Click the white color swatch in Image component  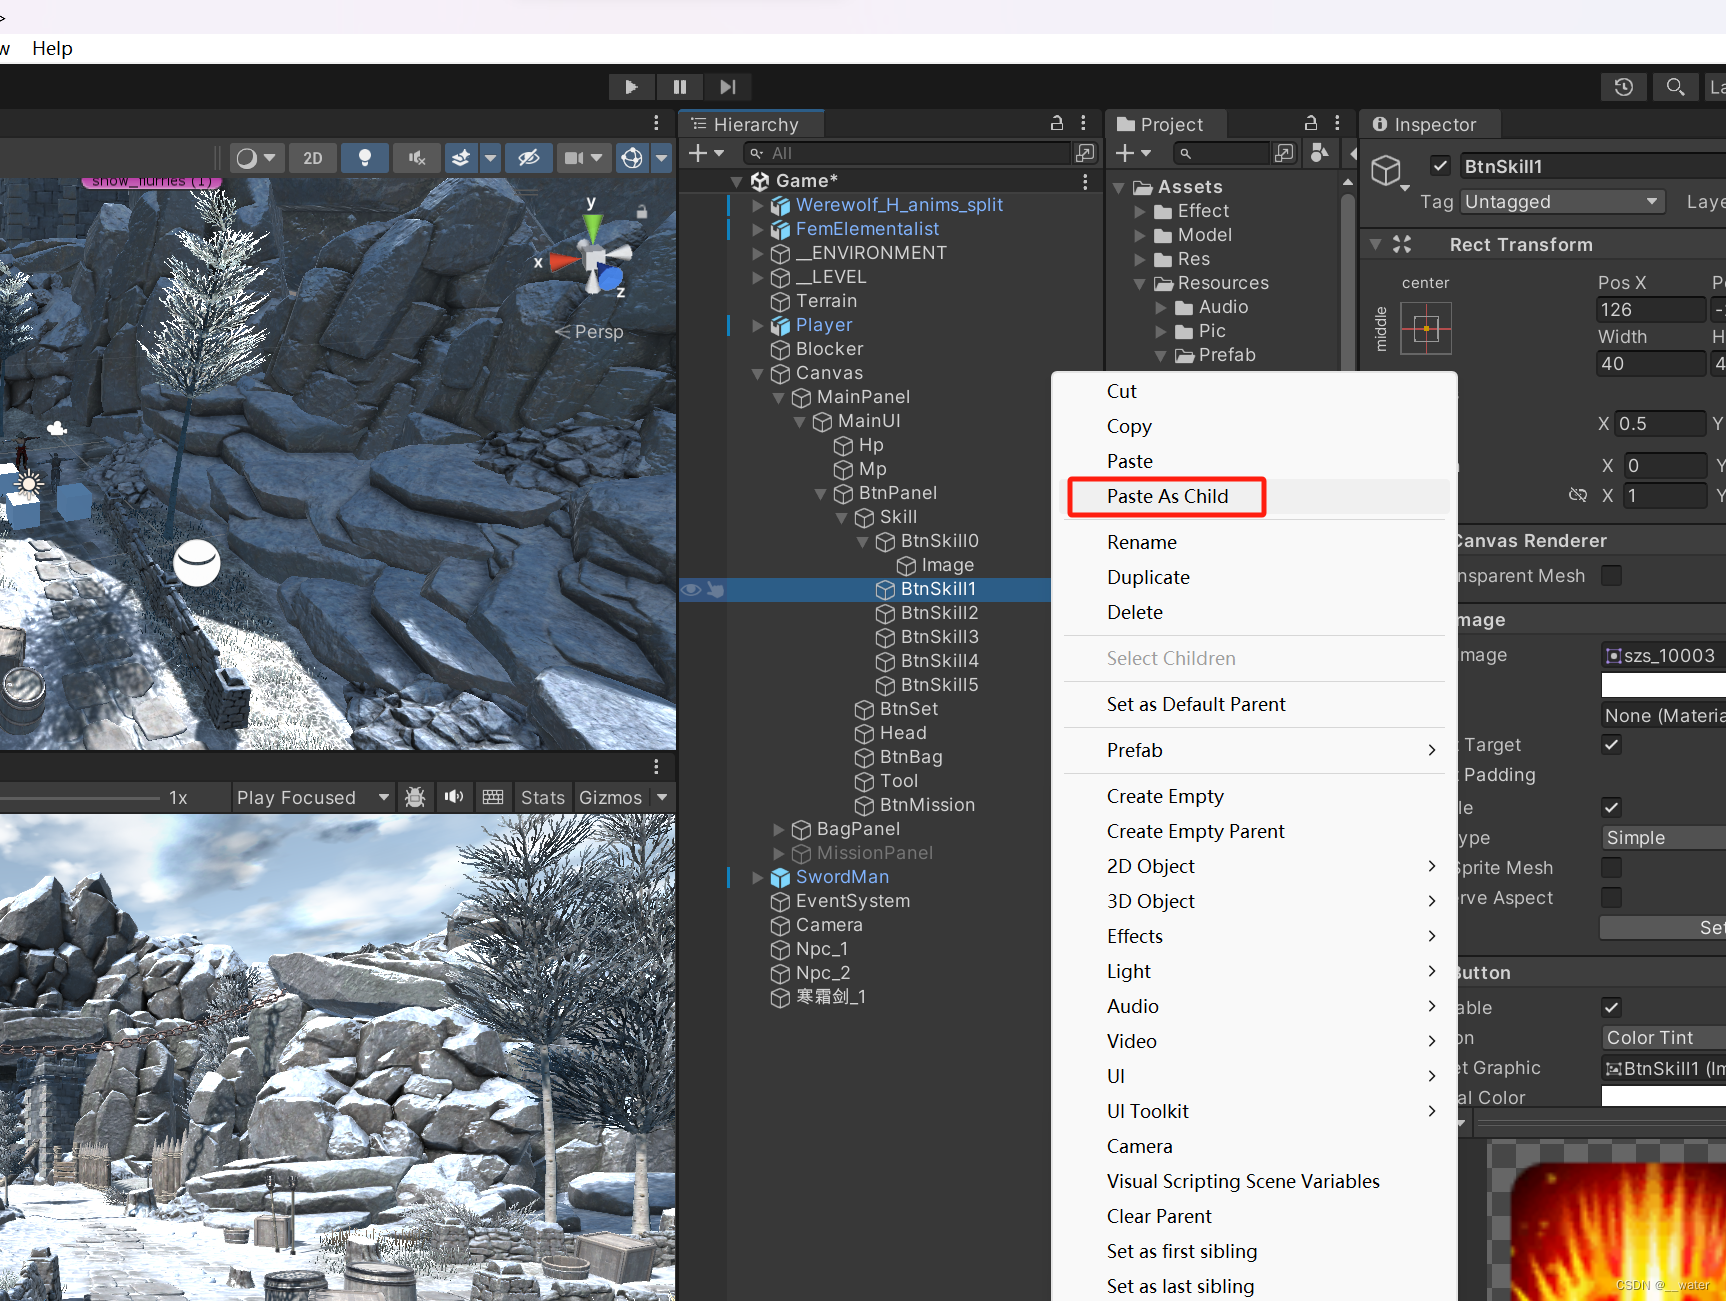[1663, 685]
